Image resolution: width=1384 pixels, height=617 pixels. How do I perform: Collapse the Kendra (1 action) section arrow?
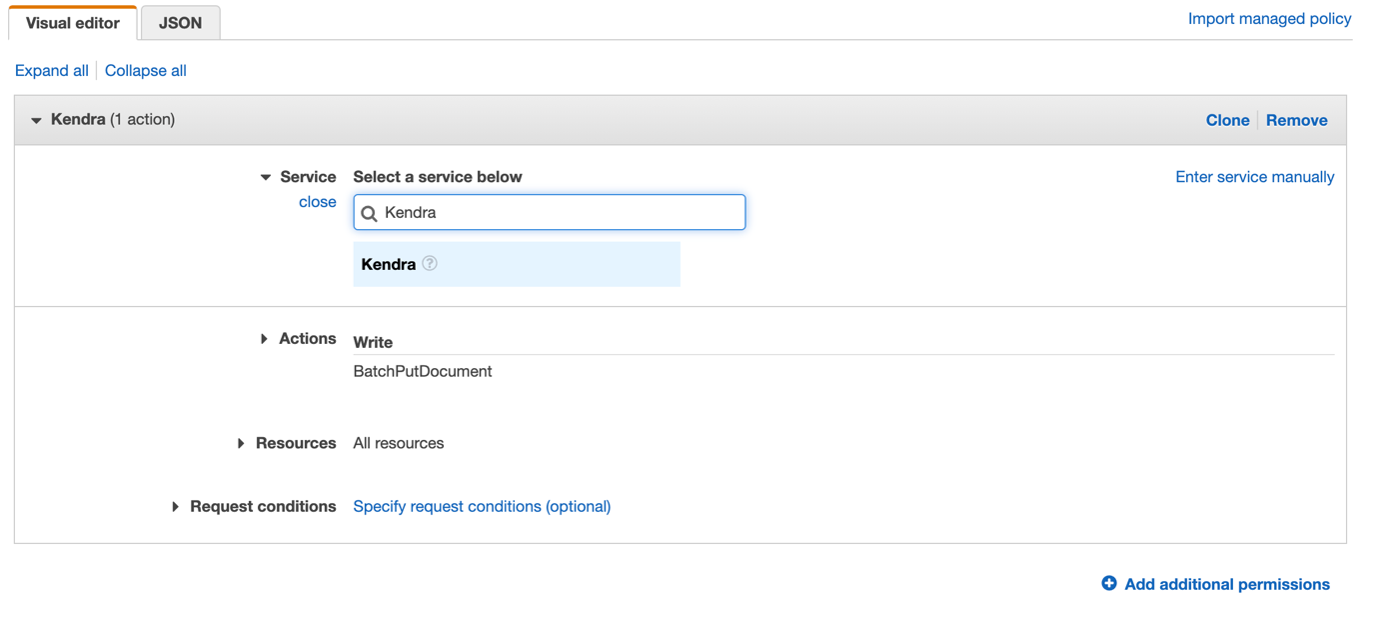(x=36, y=120)
